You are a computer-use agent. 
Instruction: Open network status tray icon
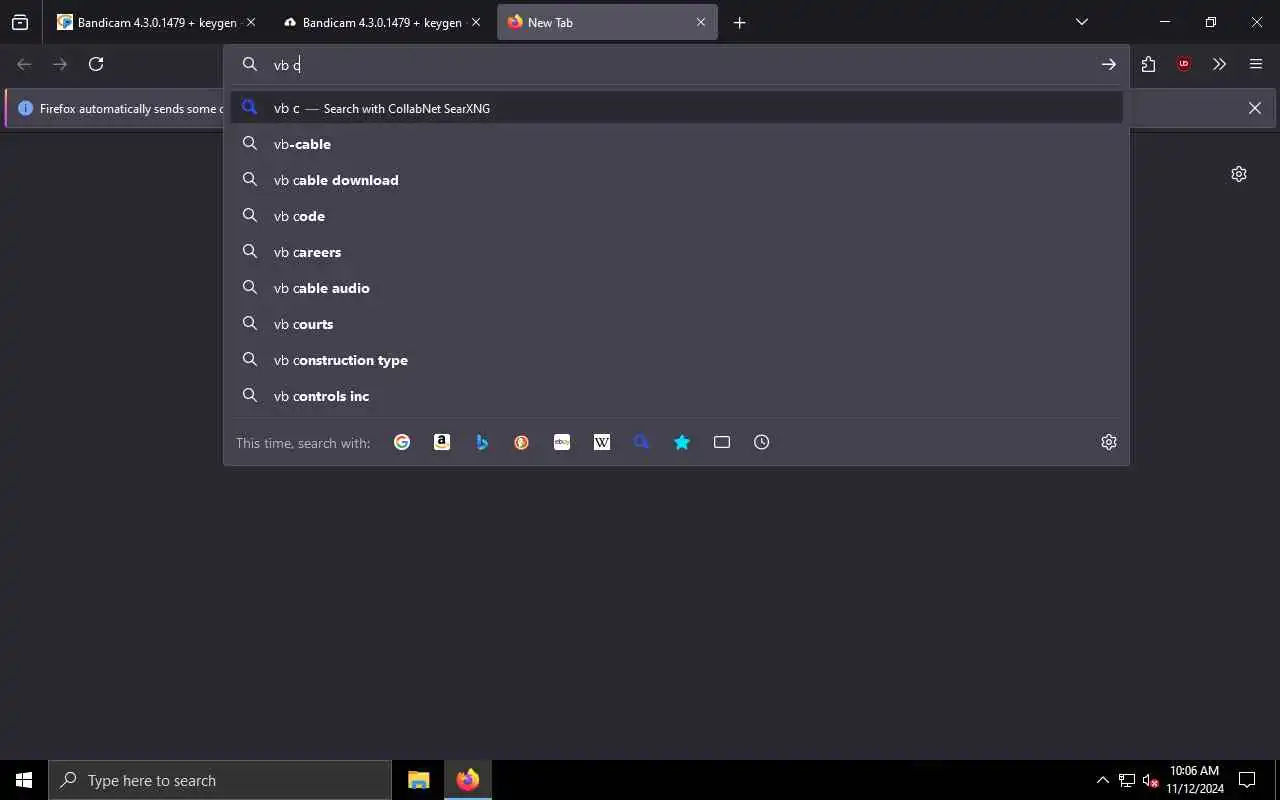click(1127, 780)
